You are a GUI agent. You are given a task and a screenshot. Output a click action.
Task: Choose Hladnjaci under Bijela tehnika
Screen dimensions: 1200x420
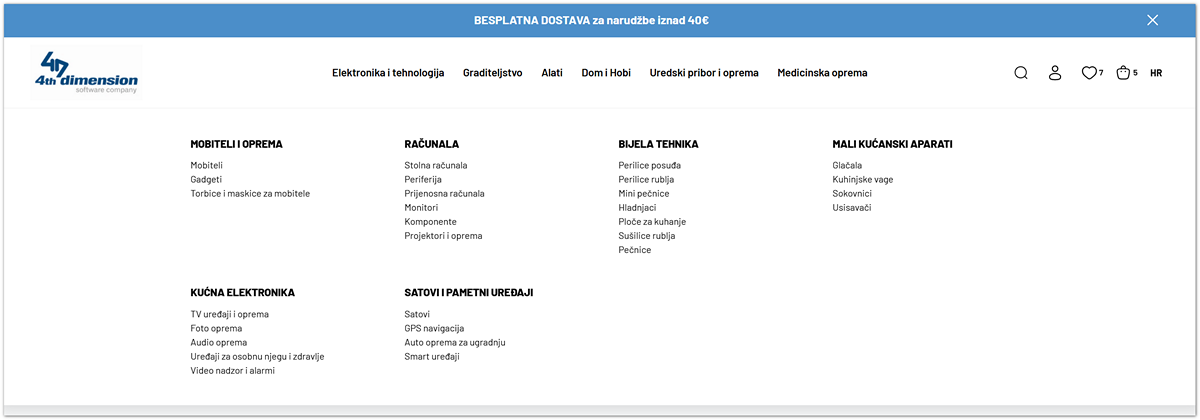(637, 207)
